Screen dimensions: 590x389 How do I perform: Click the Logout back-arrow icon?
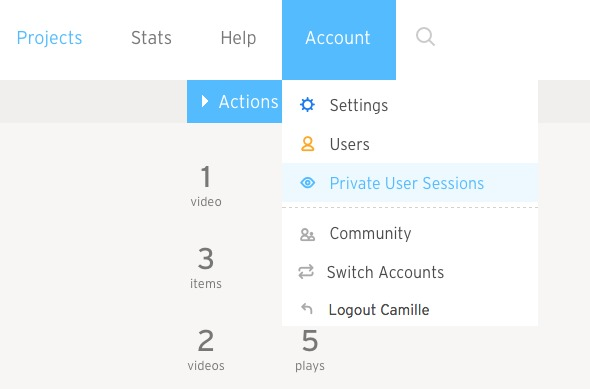tap(307, 309)
